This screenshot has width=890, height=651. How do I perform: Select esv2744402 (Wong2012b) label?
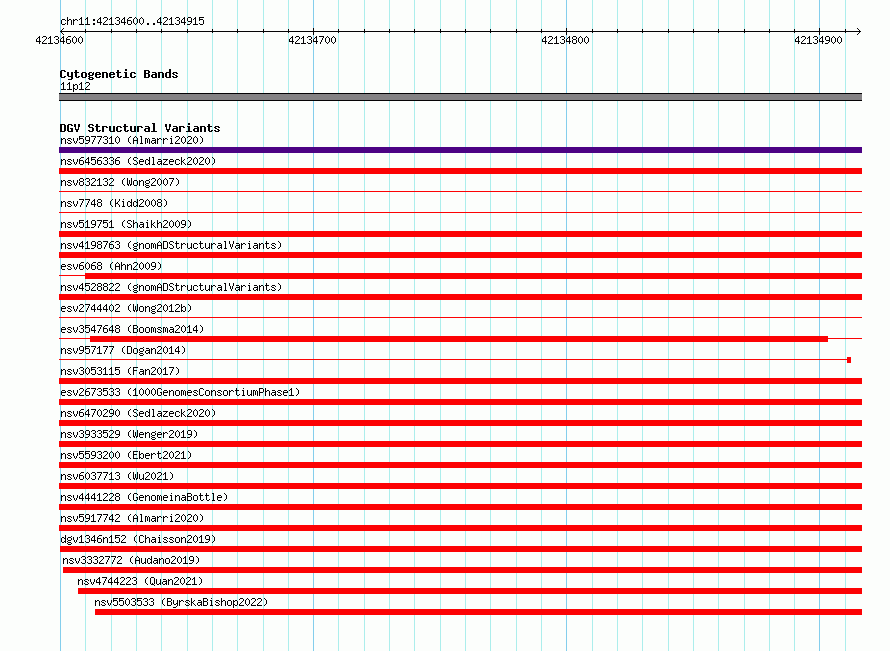126,308
